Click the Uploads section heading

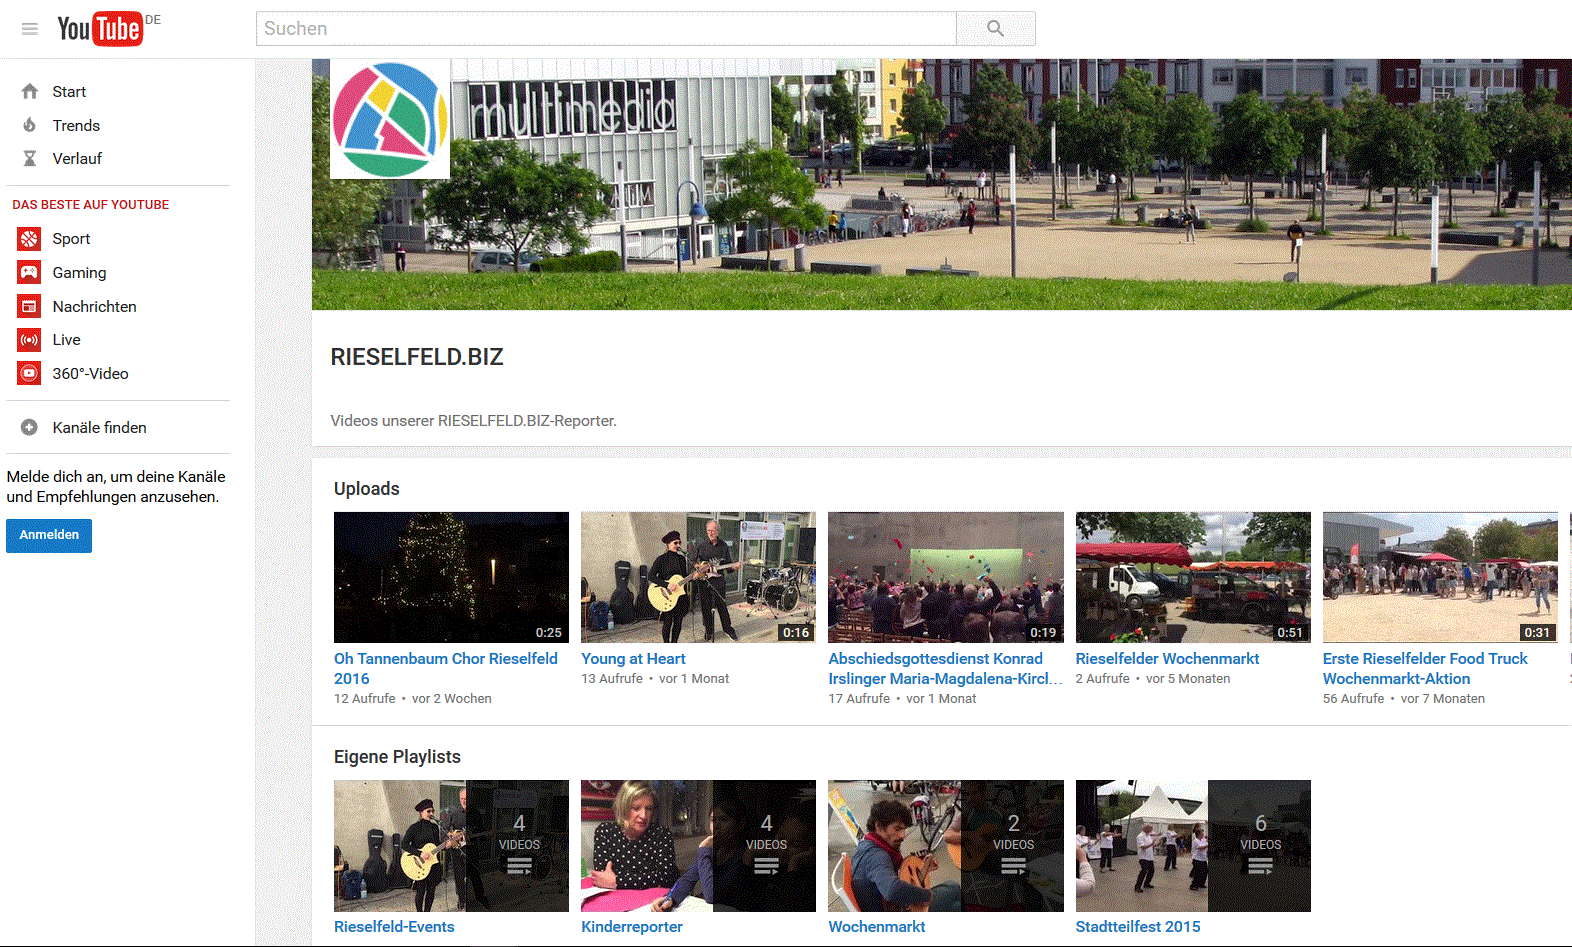[x=367, y=488]
